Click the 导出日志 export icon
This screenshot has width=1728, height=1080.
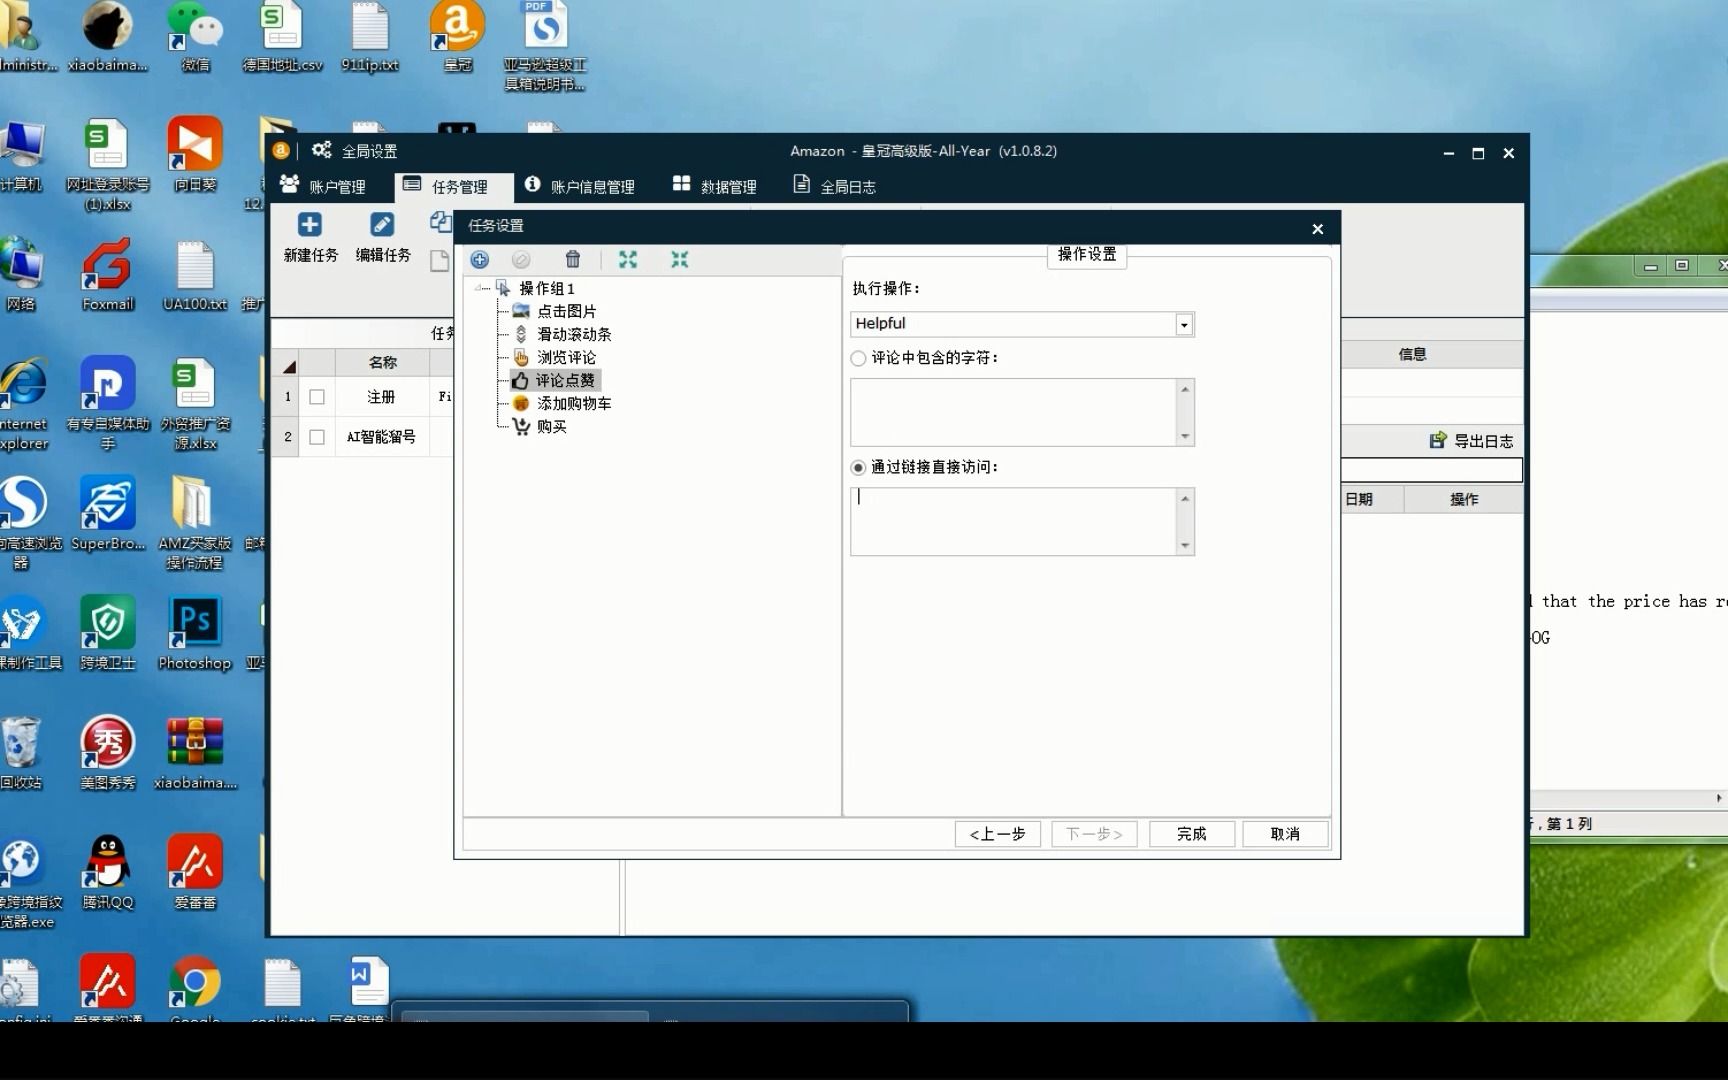point(1438,441)
